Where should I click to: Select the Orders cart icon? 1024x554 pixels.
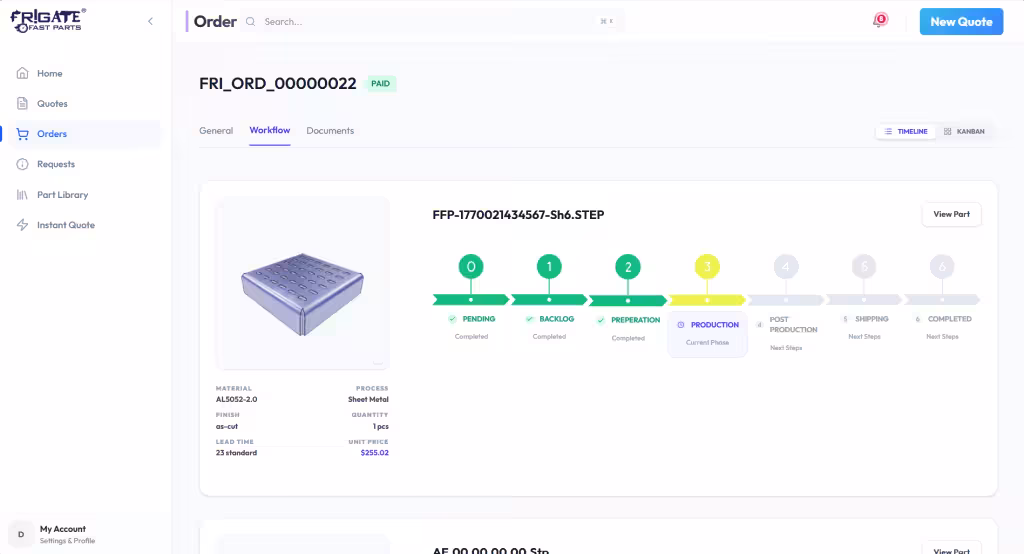point(22,134)
